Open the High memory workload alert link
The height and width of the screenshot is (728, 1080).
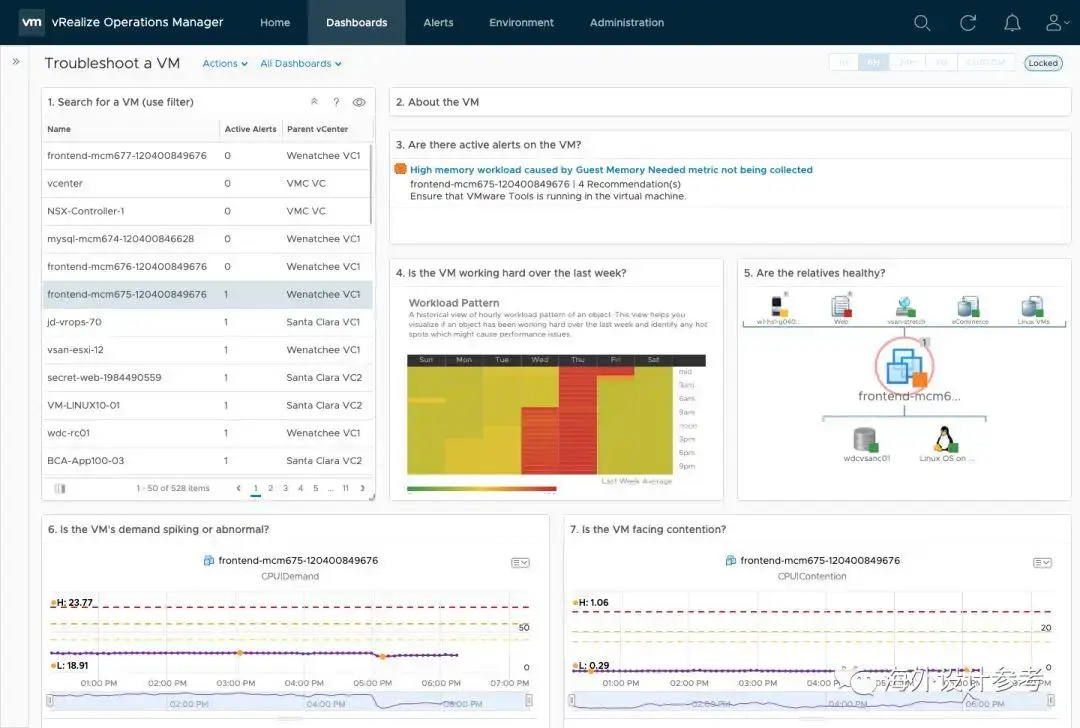point(611,169)
